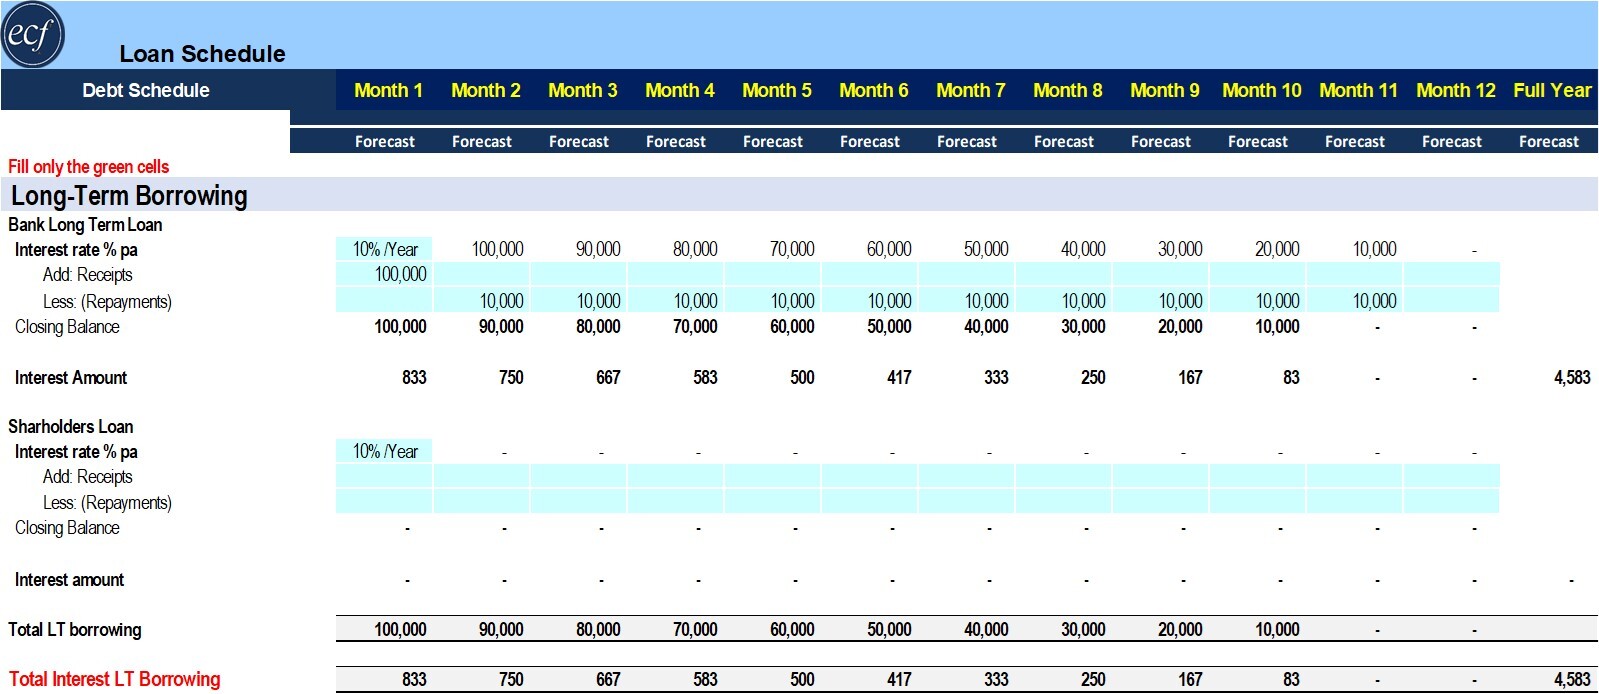Select Total Interest LT Borrowing label
This screenshot has width=1599, height=694.
pos(114,680)
